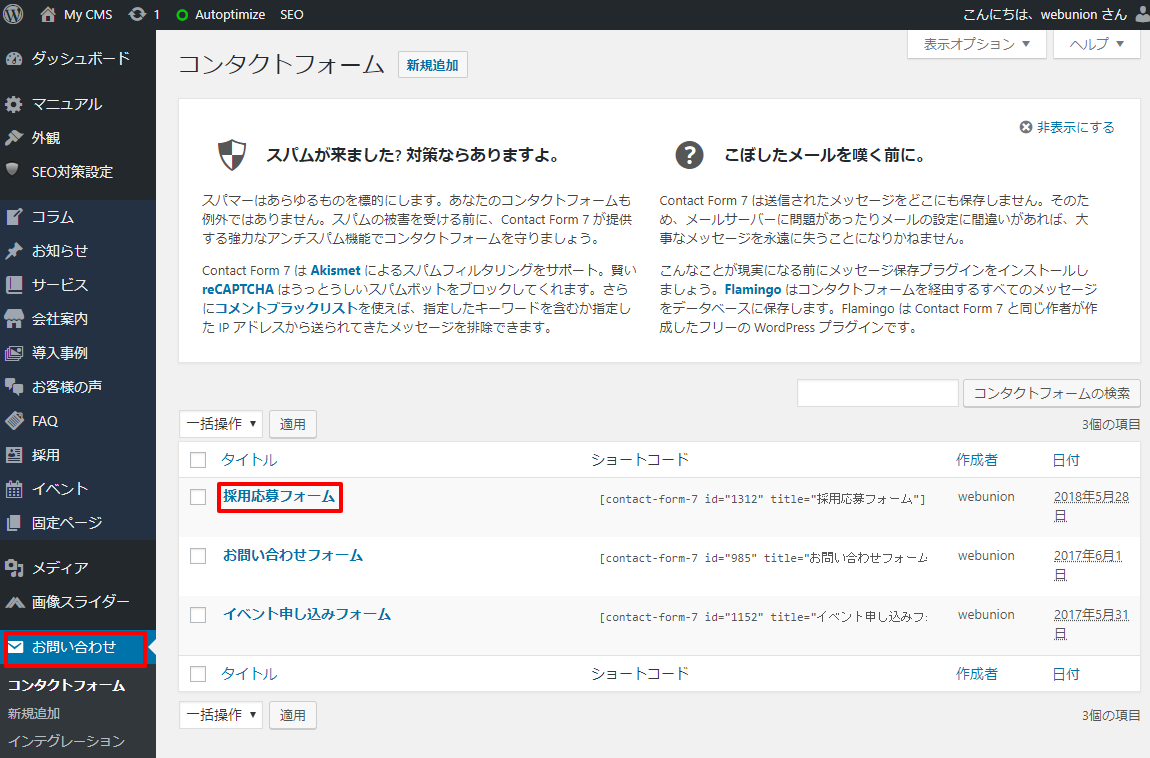Click the 非表示にする dismiss X icon
Image resolution: width=1150 pixels, height=758 pixels.
click(1025, 128)
